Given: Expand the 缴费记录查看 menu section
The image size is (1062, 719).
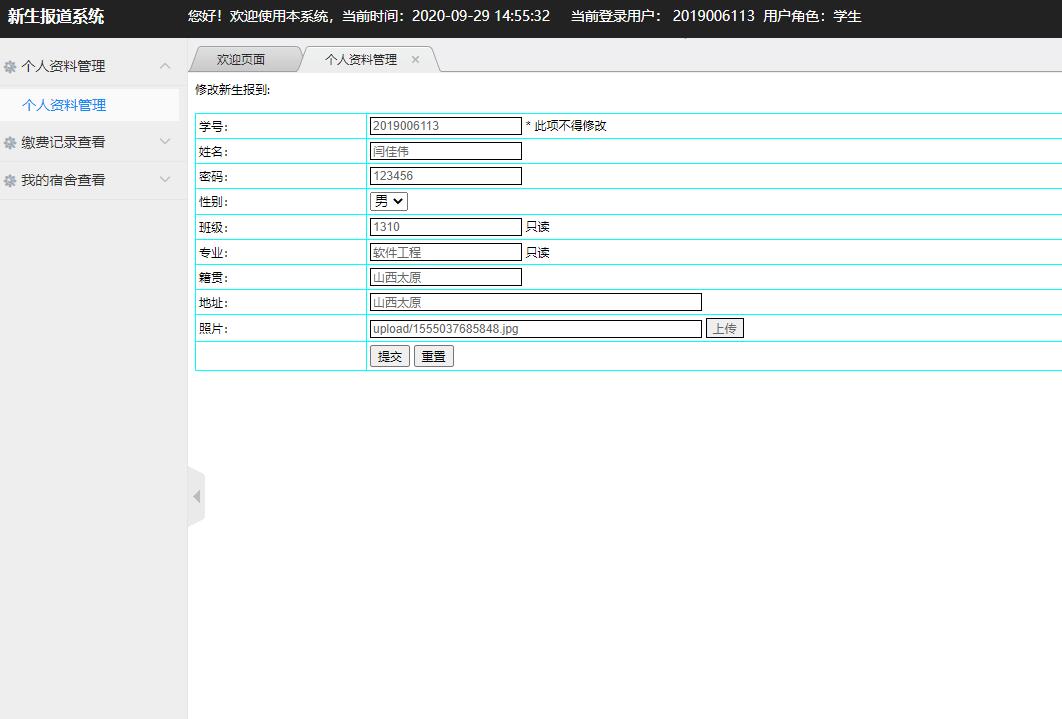Looking at the screenshot, I should tap(165, 142).
